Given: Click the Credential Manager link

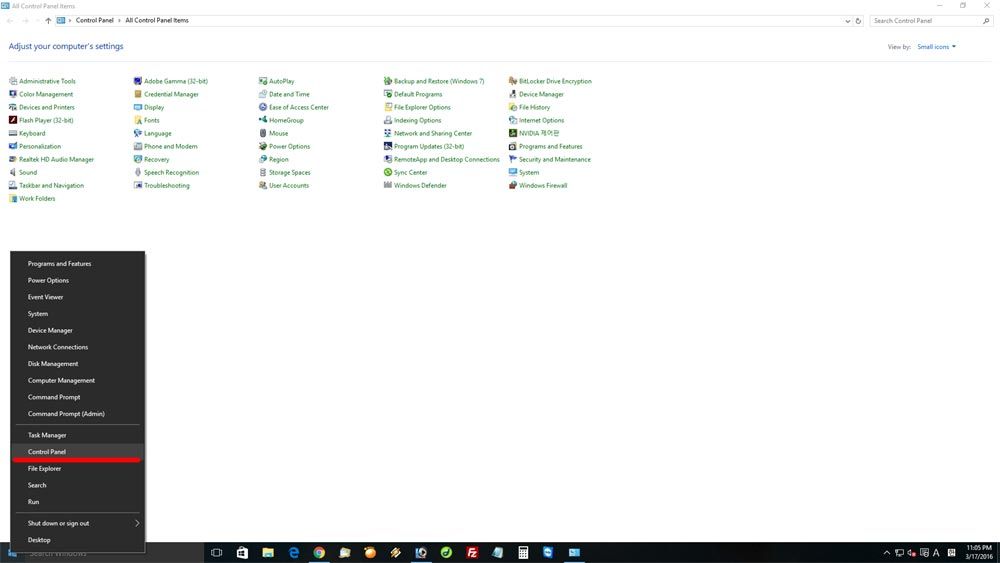Looking at the screenshot, I should [x=171, y=94].
